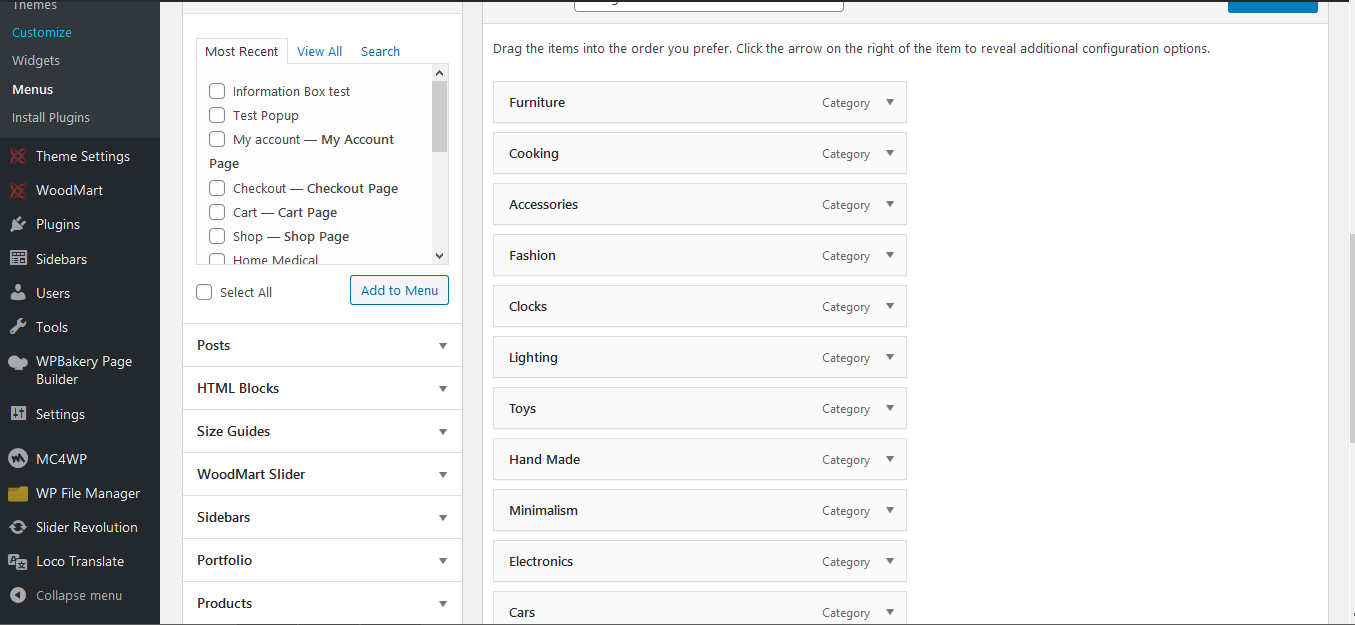This screenshot has width=1355, height=625.
Task: Click the pages list scrollbar down arrow
Action: tap(439, 256)
